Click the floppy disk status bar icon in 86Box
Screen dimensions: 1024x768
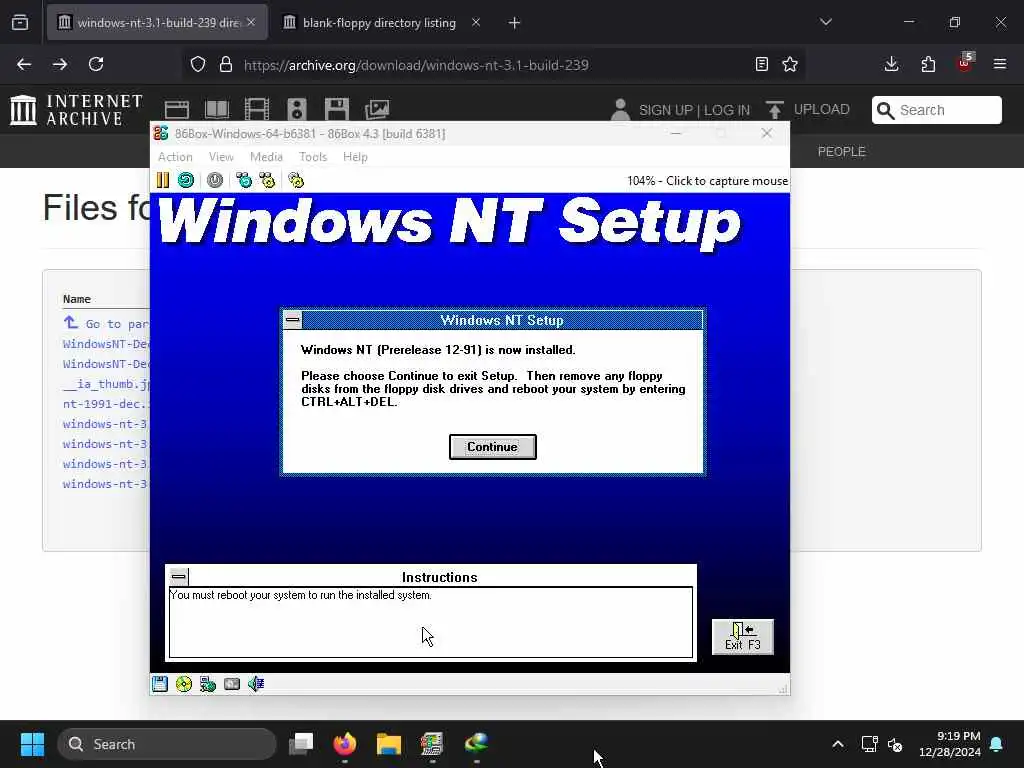coord(160,684)
